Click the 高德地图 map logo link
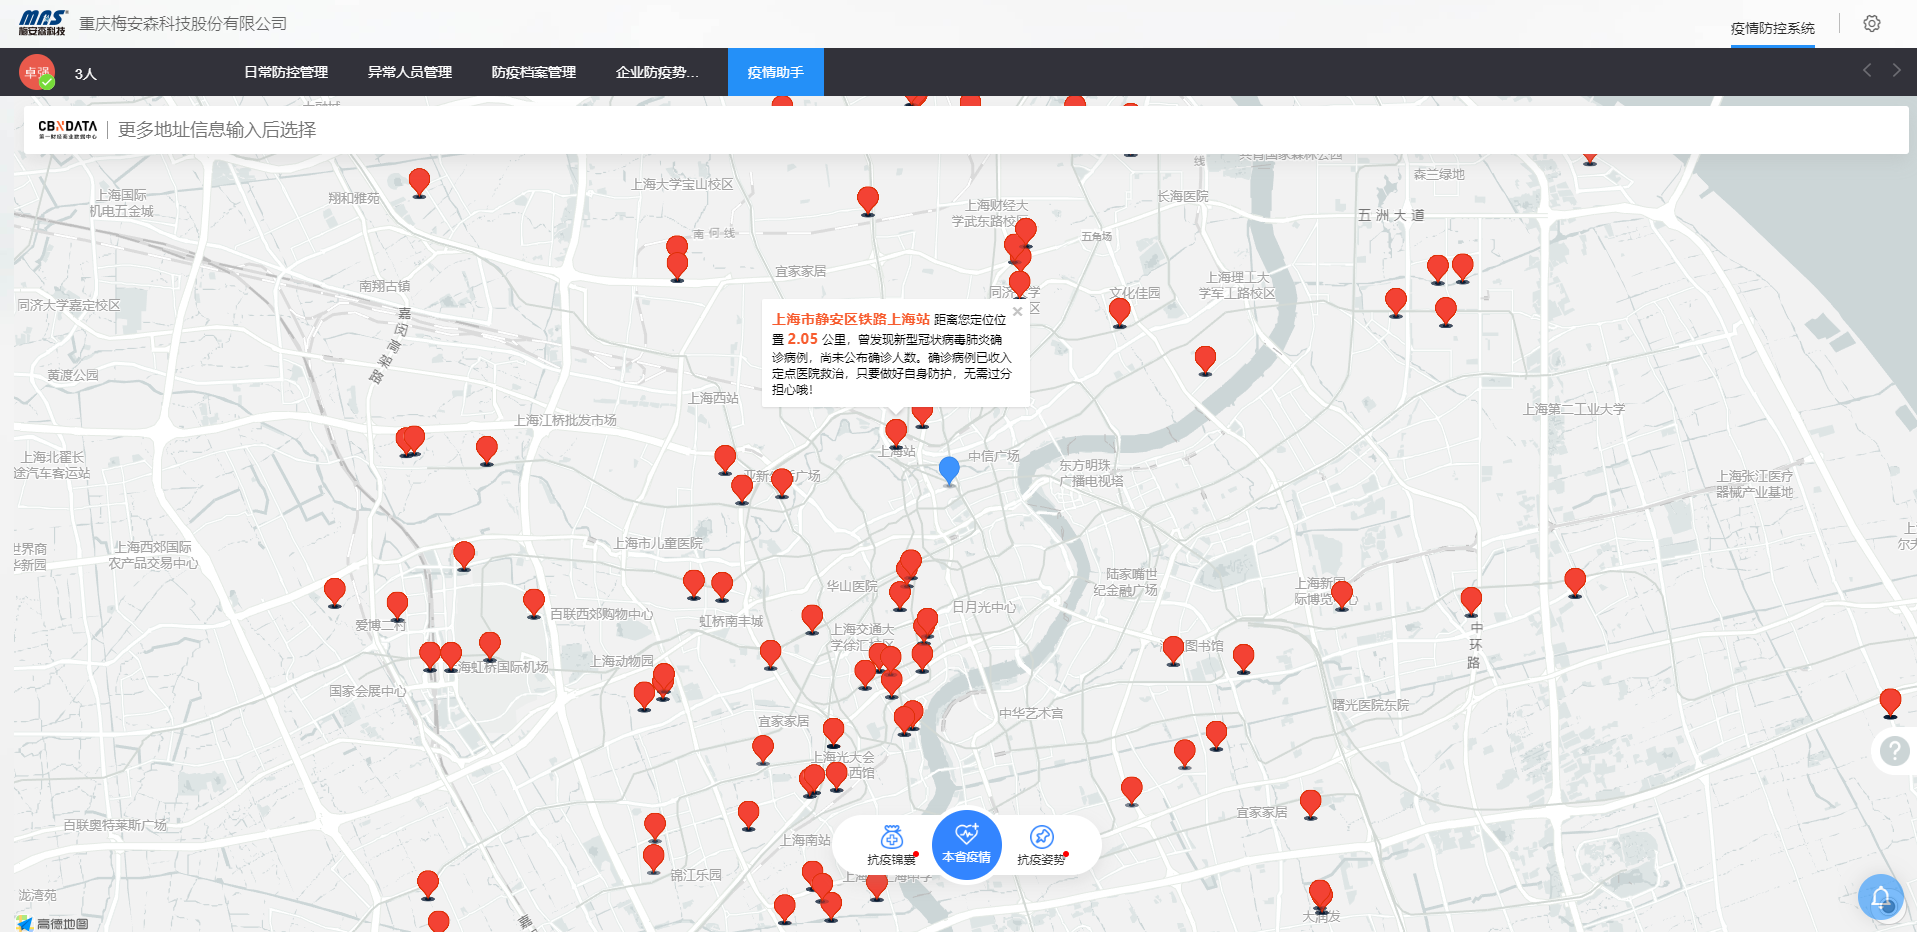Viewport: 1917px width, 932px height. 54,923
